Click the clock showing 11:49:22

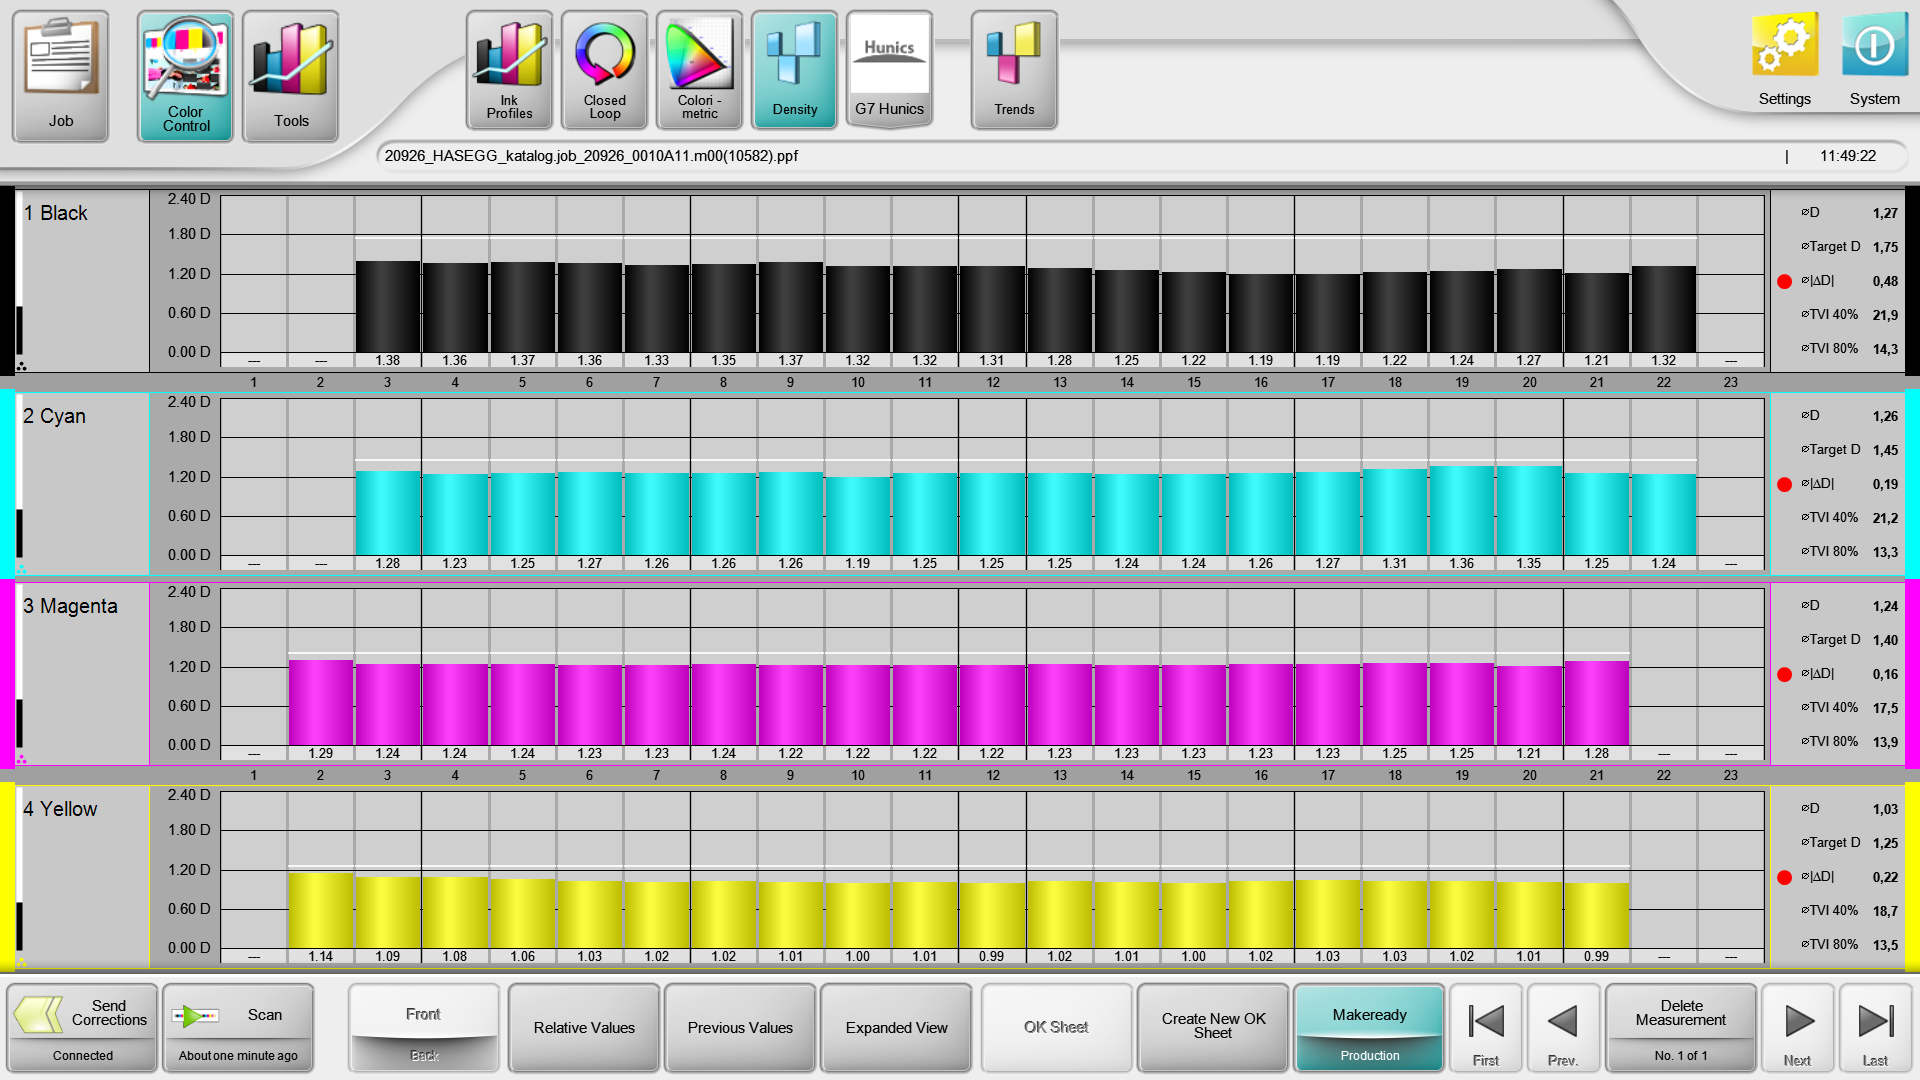[1847, 156]
